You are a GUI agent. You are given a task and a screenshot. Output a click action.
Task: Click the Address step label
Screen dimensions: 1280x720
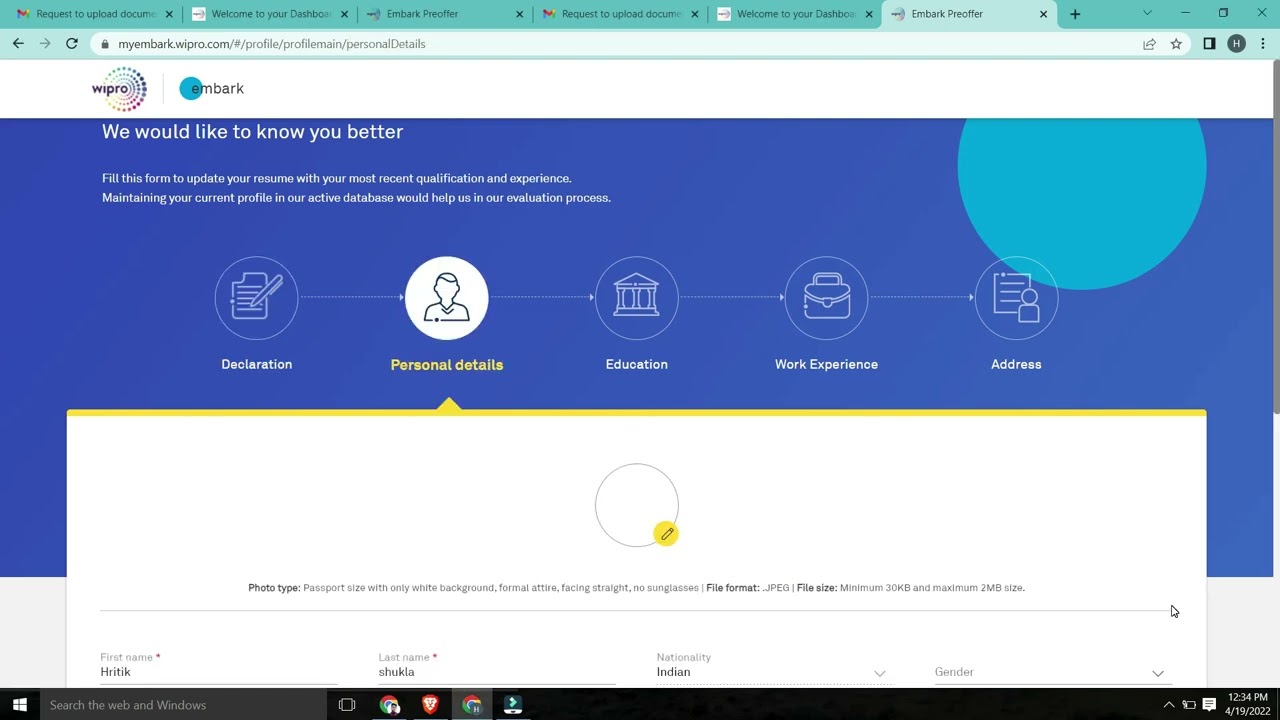1016,364
